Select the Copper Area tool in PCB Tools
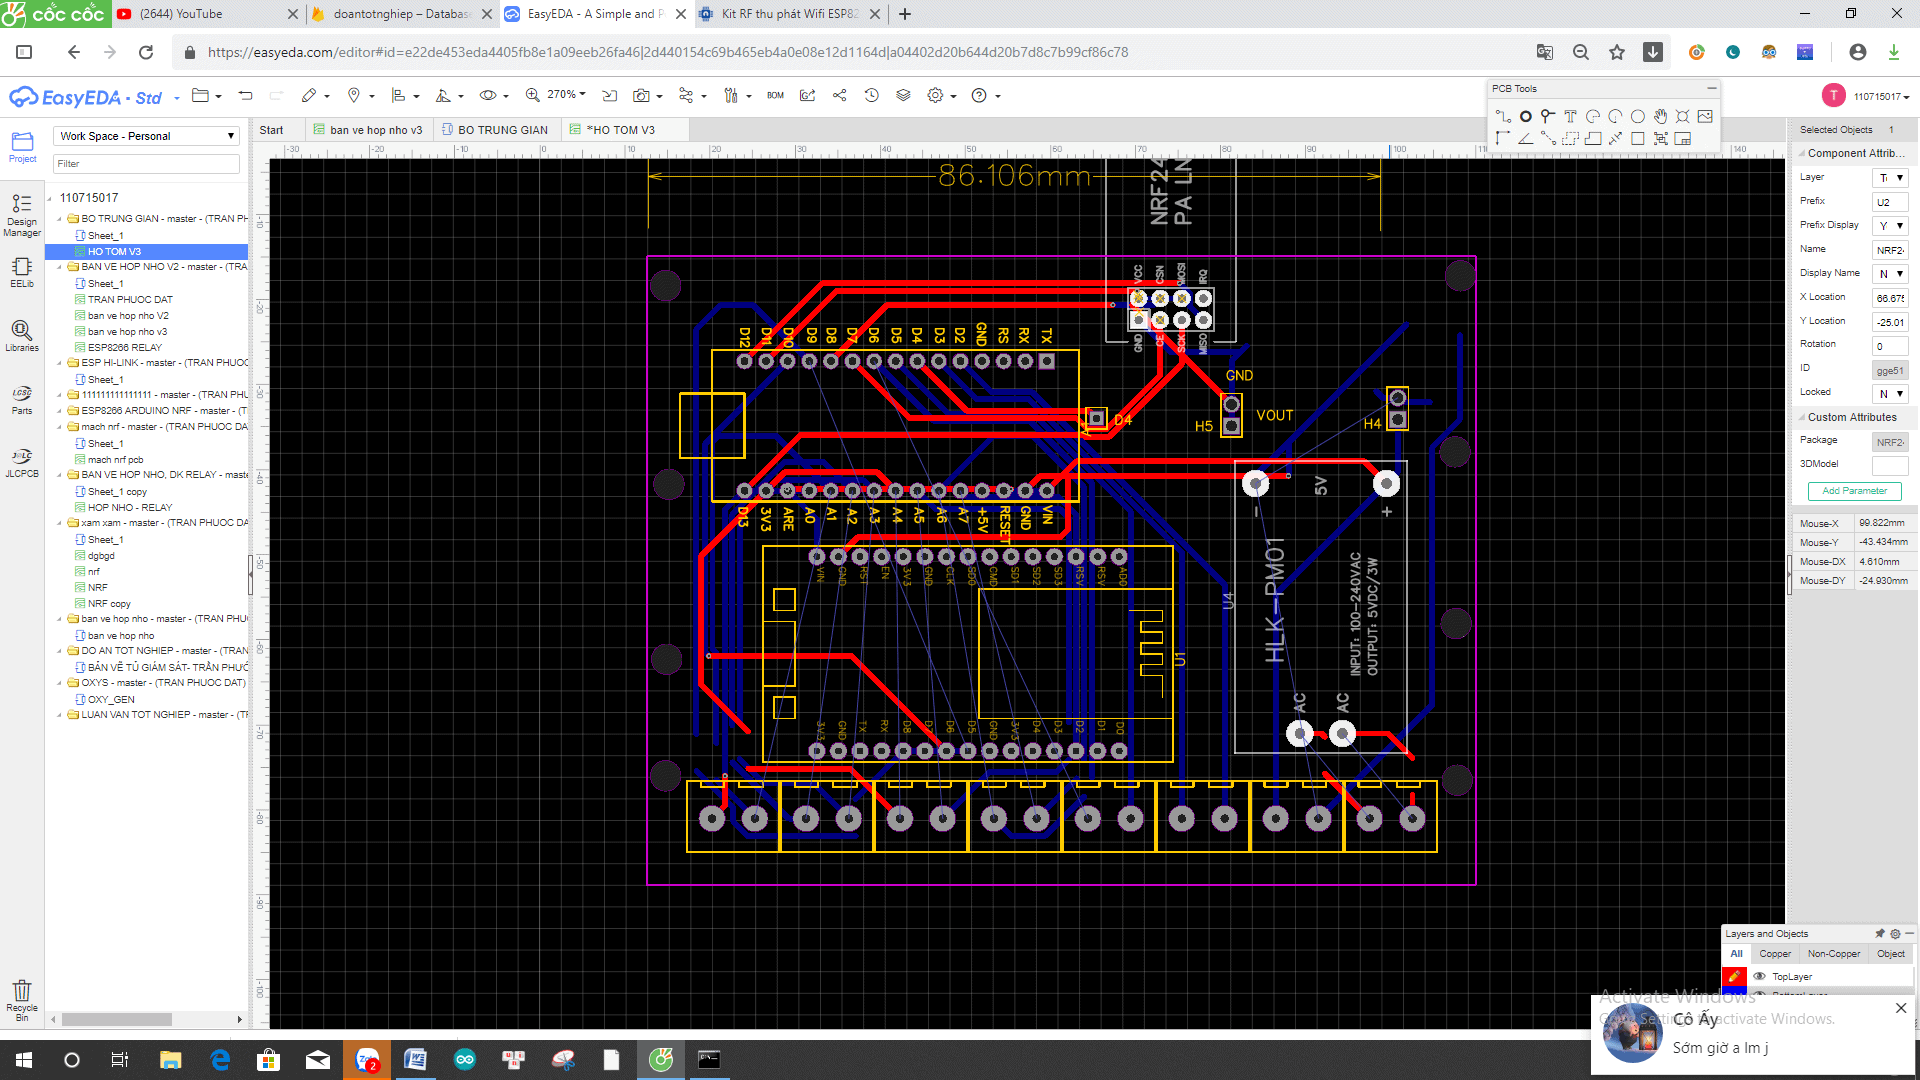The image size is (1920, 1080). [x=1570, y=139]
